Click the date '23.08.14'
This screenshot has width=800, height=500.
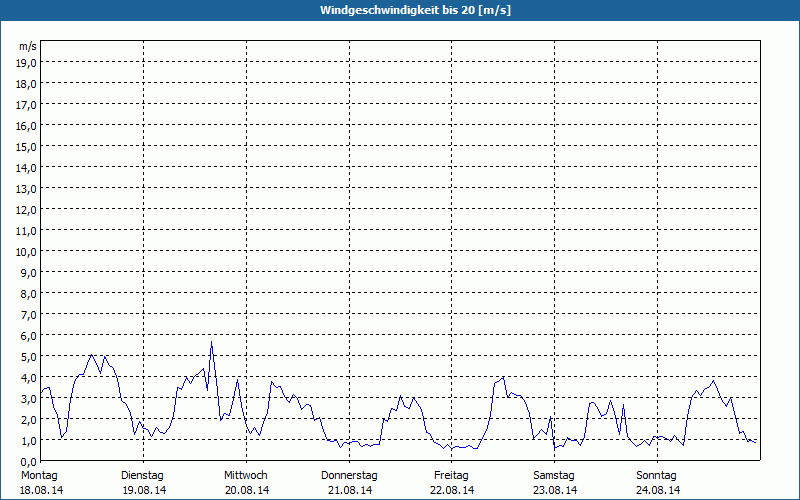tap(555, 490)
